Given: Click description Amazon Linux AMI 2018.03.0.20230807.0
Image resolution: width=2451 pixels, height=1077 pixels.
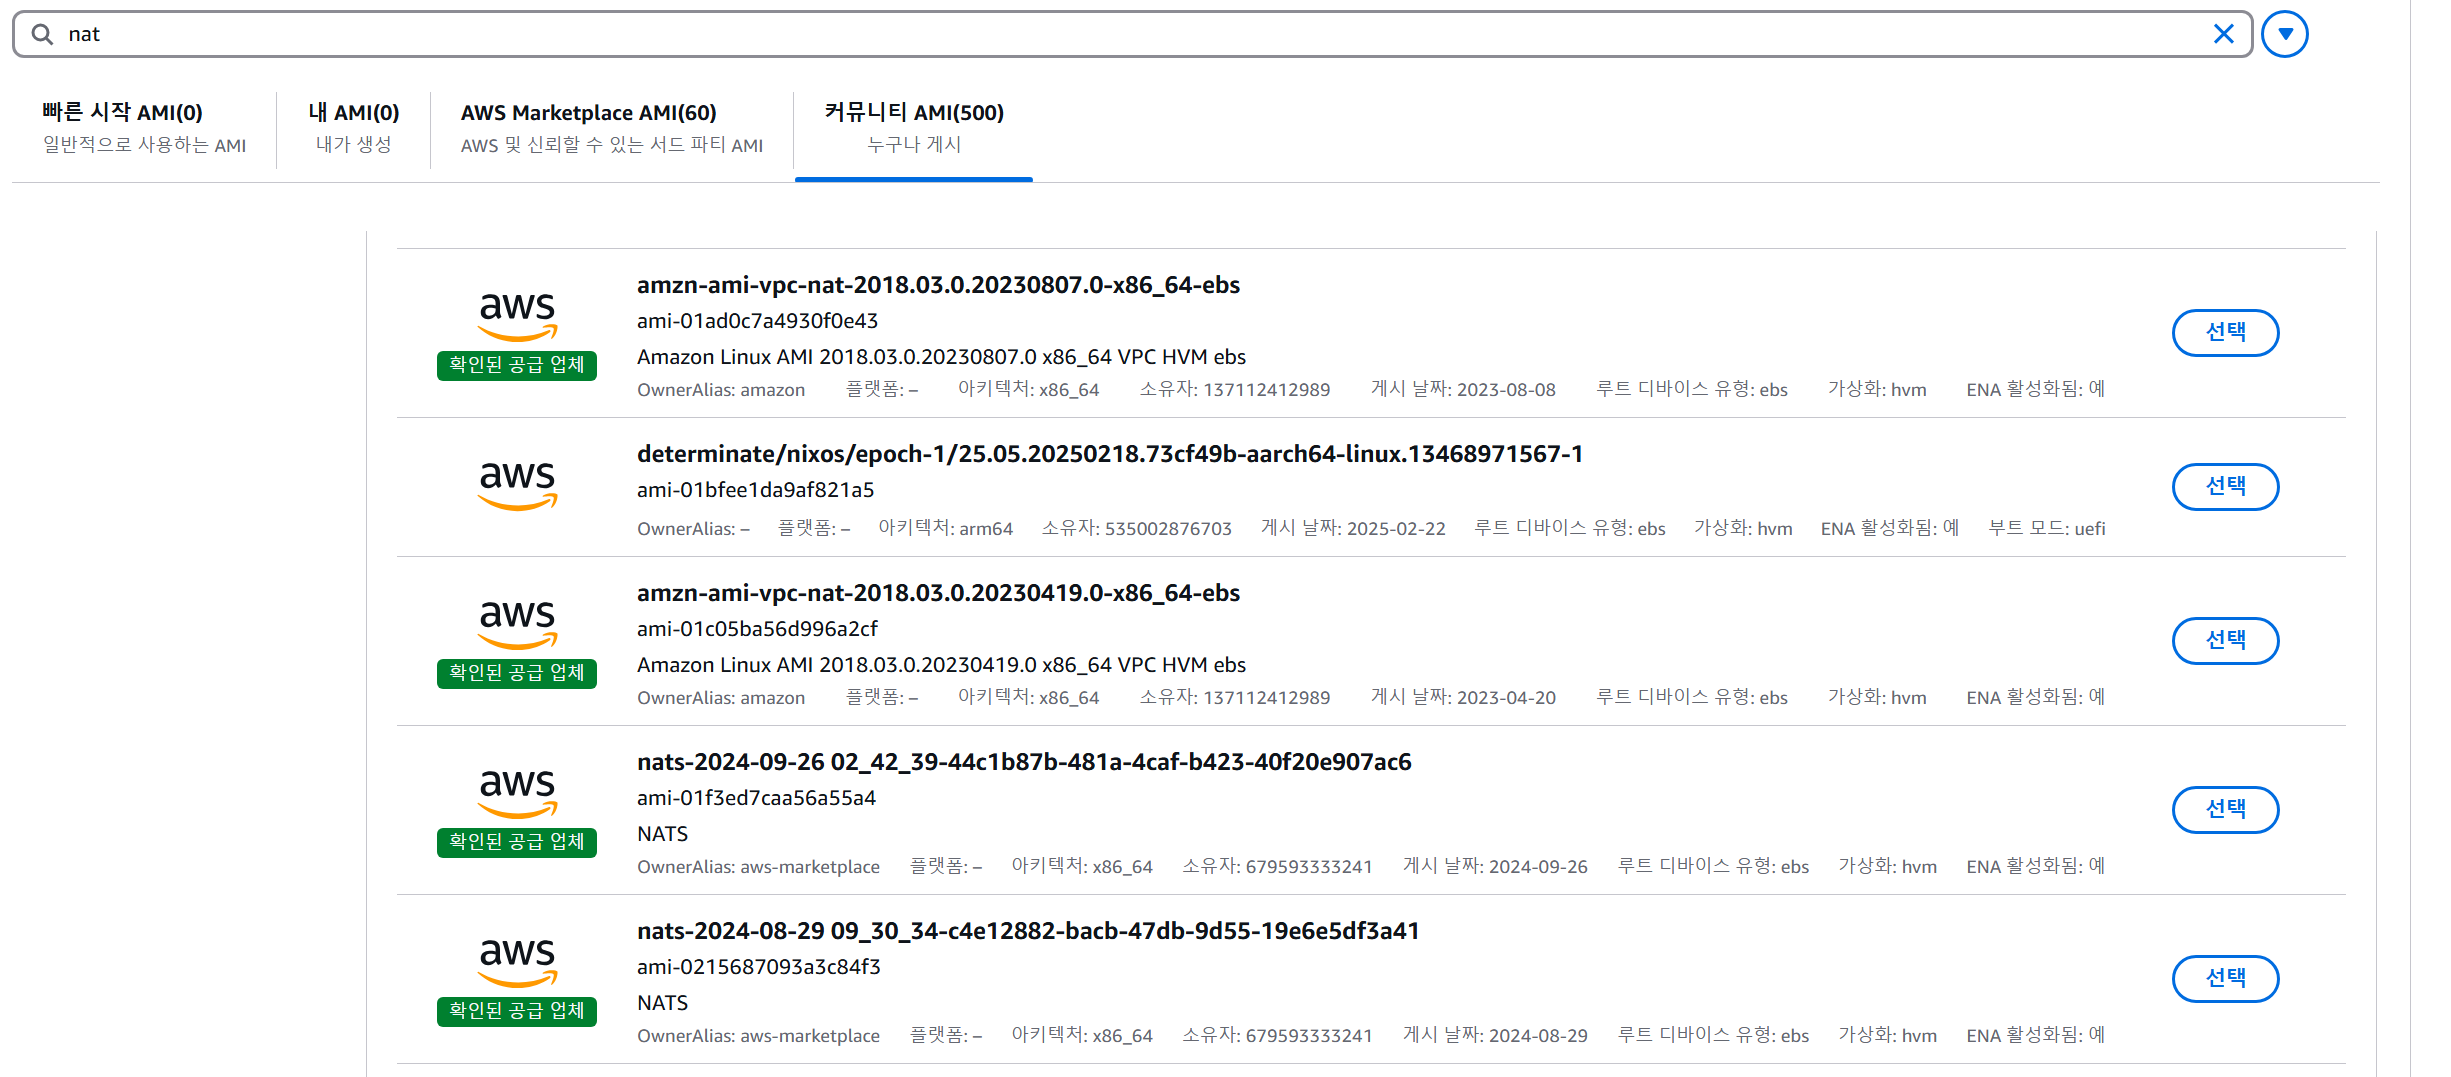Looking at the screenshot, I should (941, 357).
